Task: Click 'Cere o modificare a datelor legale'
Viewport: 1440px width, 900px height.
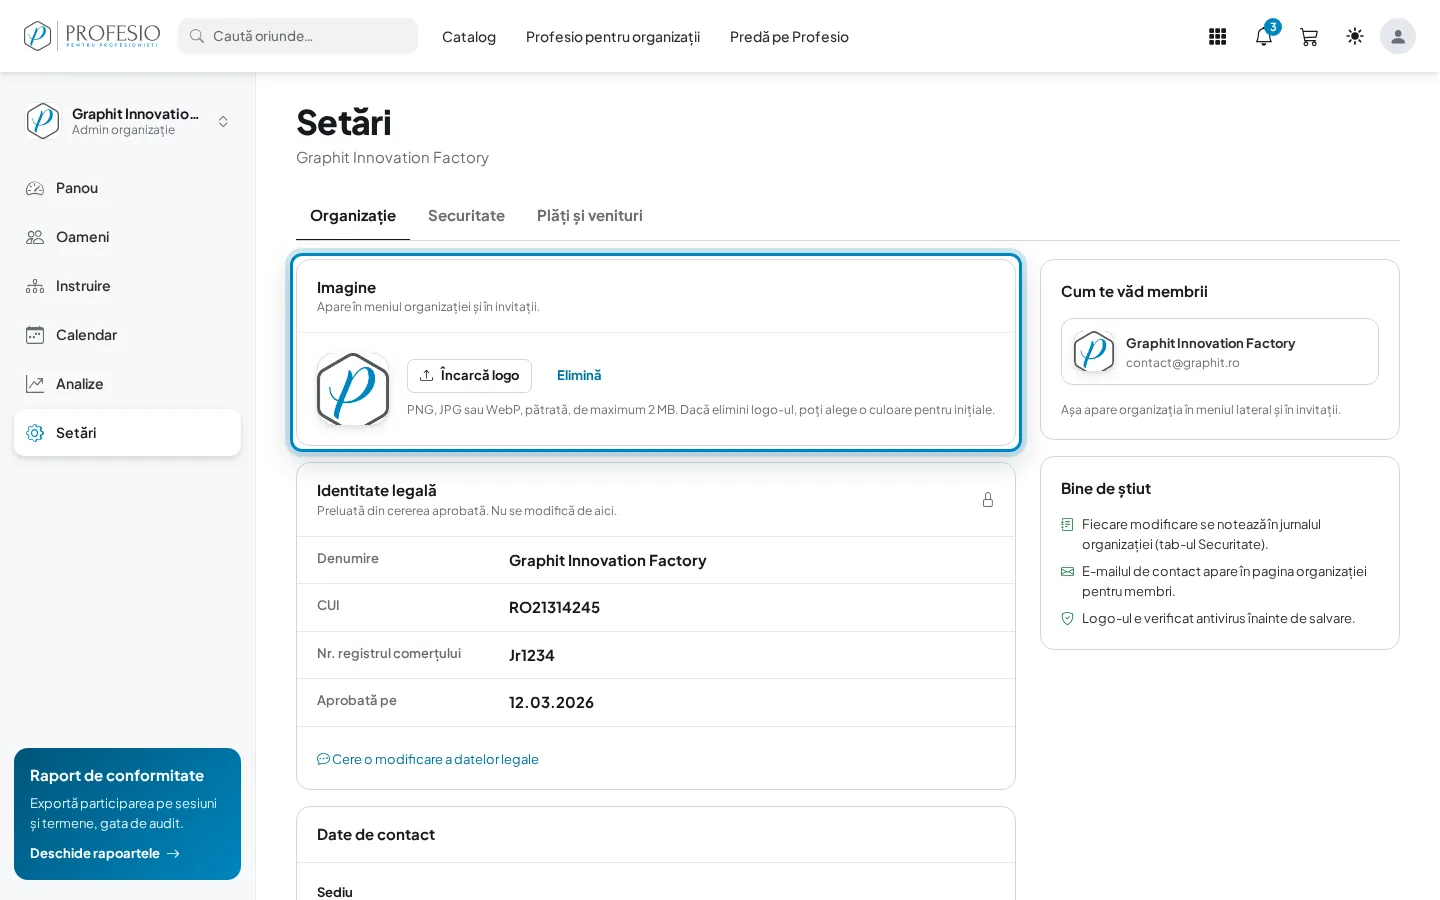Action: coord(428,759)
